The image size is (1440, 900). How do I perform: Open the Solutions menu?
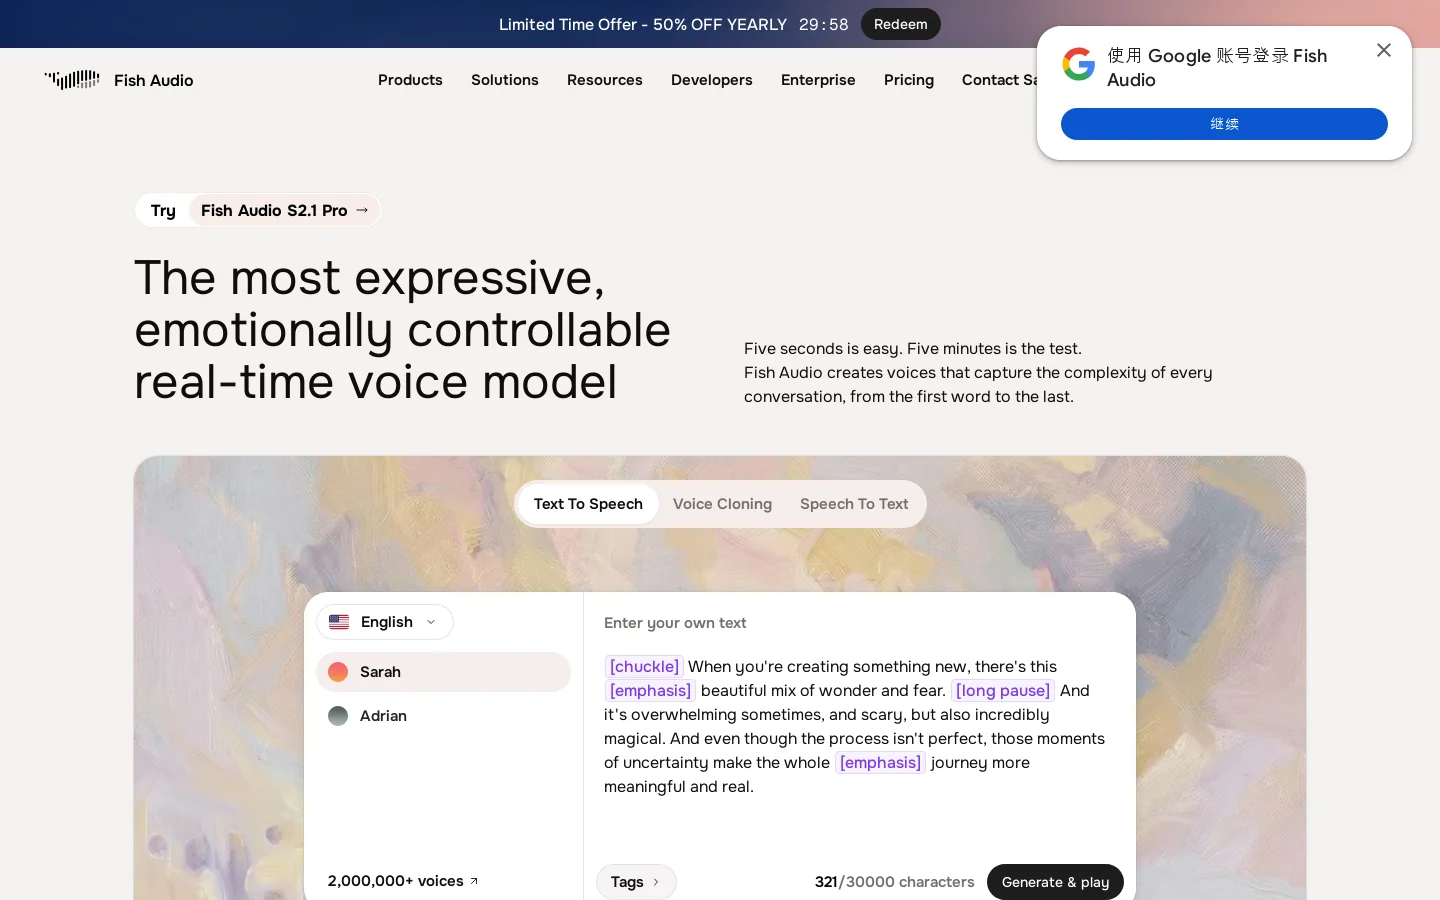pos(505,80)
